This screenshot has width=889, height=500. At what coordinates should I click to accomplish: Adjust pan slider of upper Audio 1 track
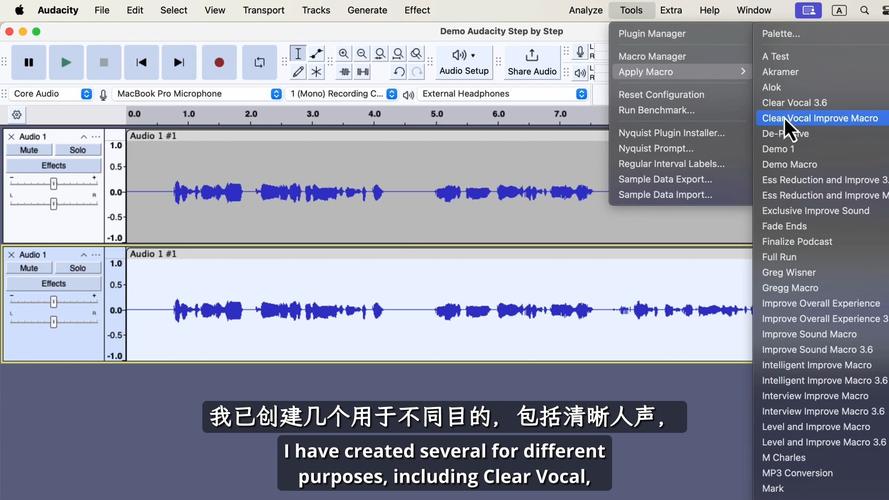click(53, 204)
